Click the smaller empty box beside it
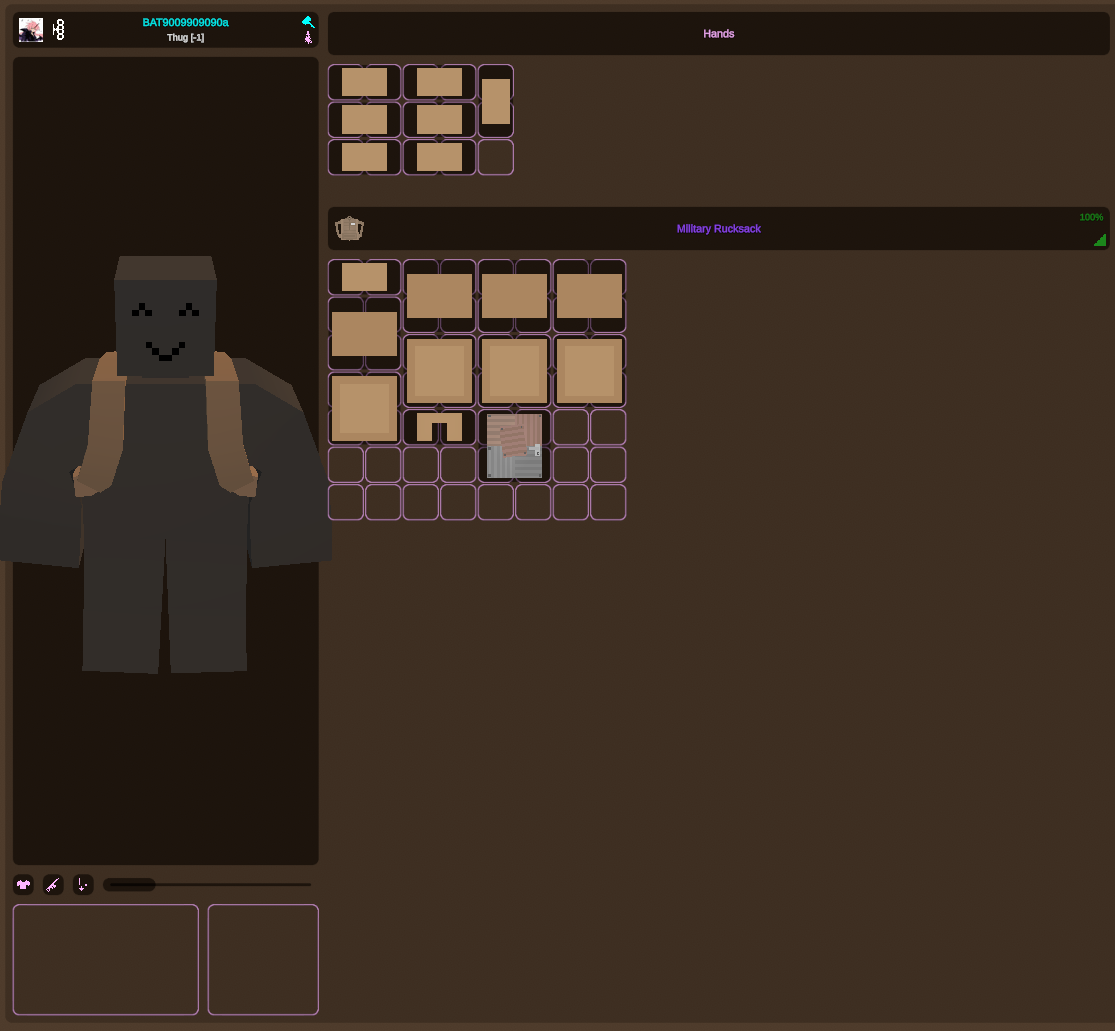This screenshot has height=1031, width=1115. [263, 959]
